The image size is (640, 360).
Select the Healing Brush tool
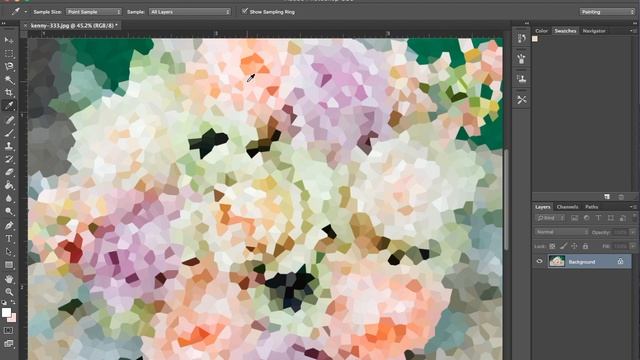[x=9, y=120]
